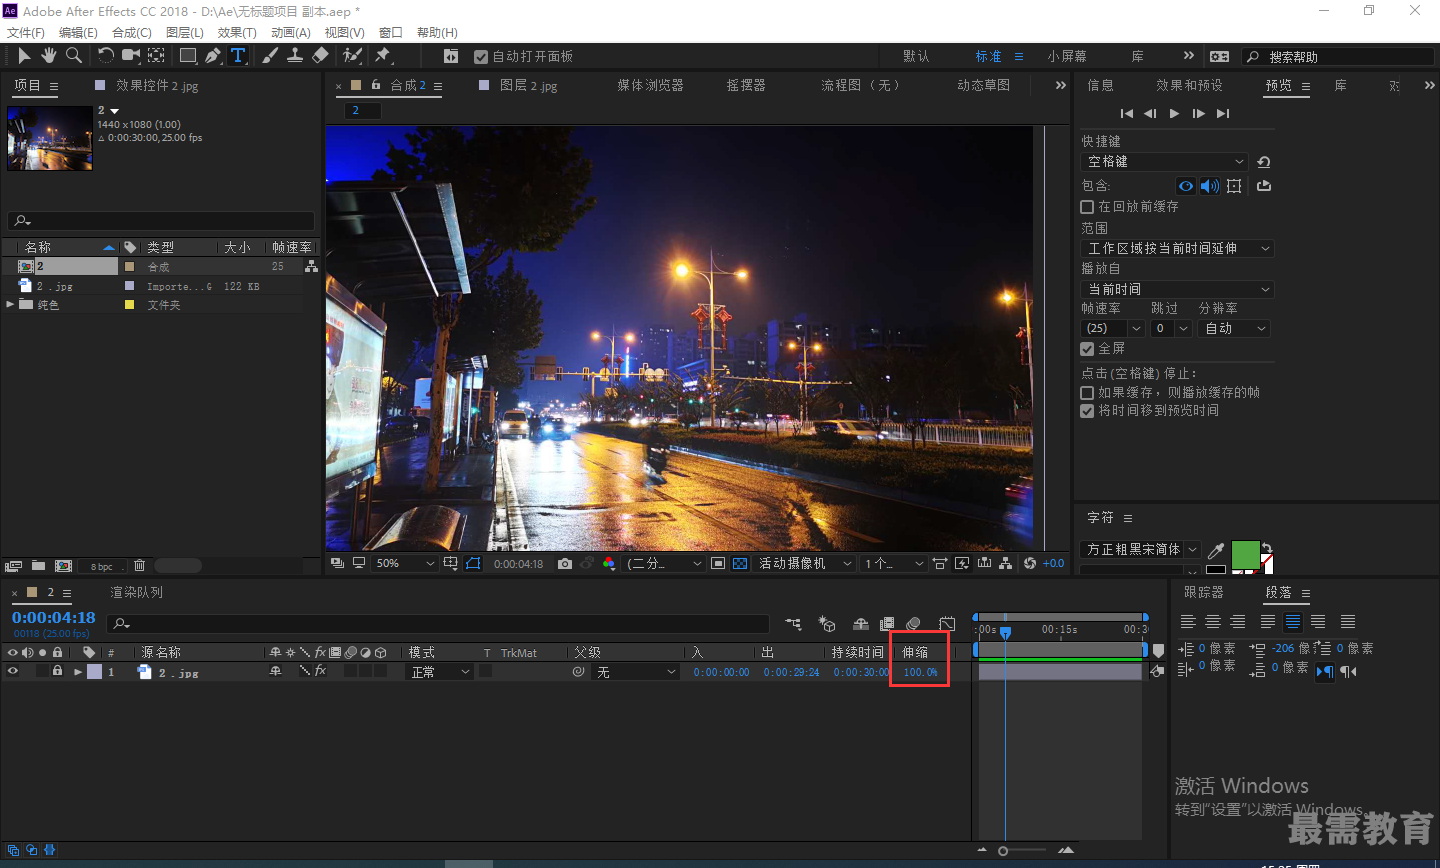Switch to the 图层 2.jpg viewer tab
The height and width of the screenshot is (868, 1440).
coord(529,86)
